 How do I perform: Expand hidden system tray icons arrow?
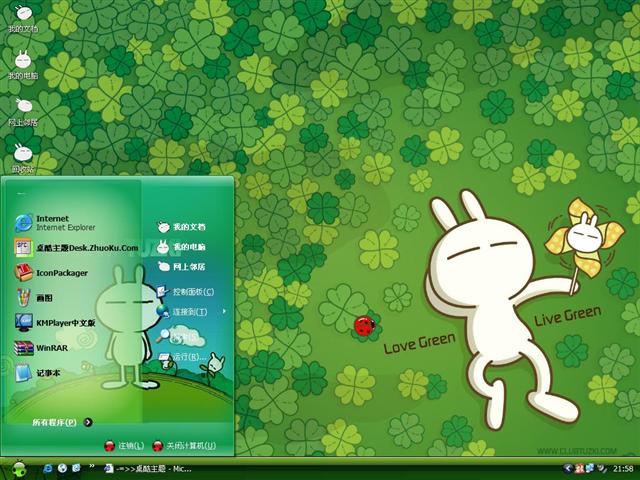[x=568, y=468]
